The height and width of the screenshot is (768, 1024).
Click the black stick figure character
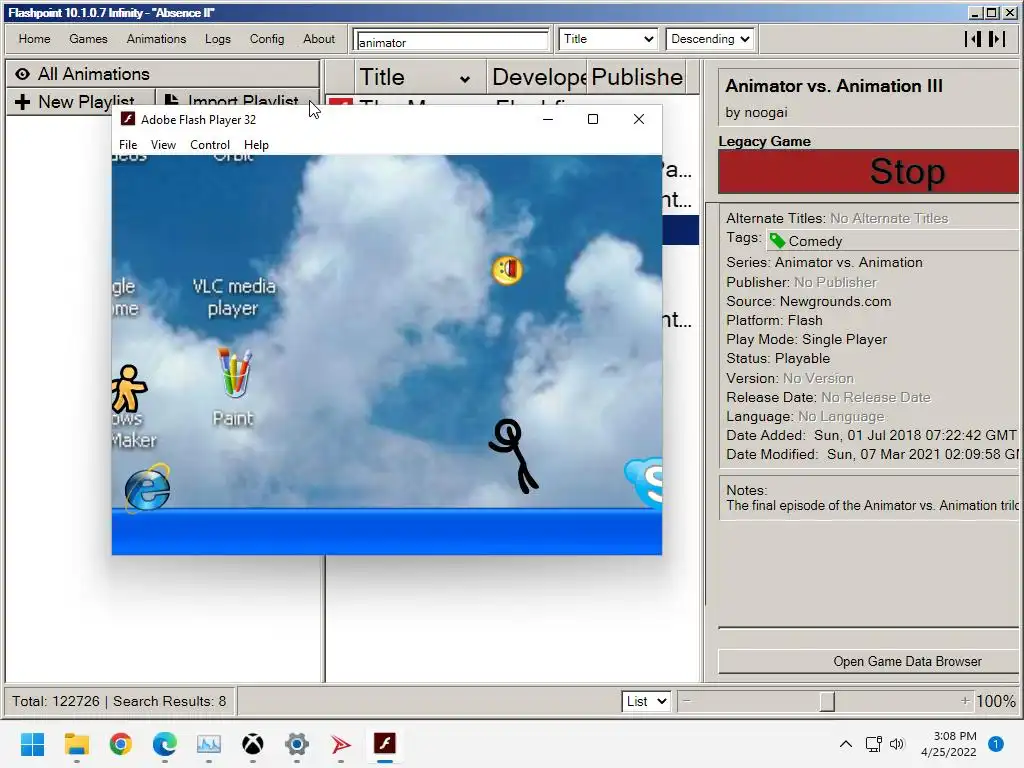click(513, 456)
